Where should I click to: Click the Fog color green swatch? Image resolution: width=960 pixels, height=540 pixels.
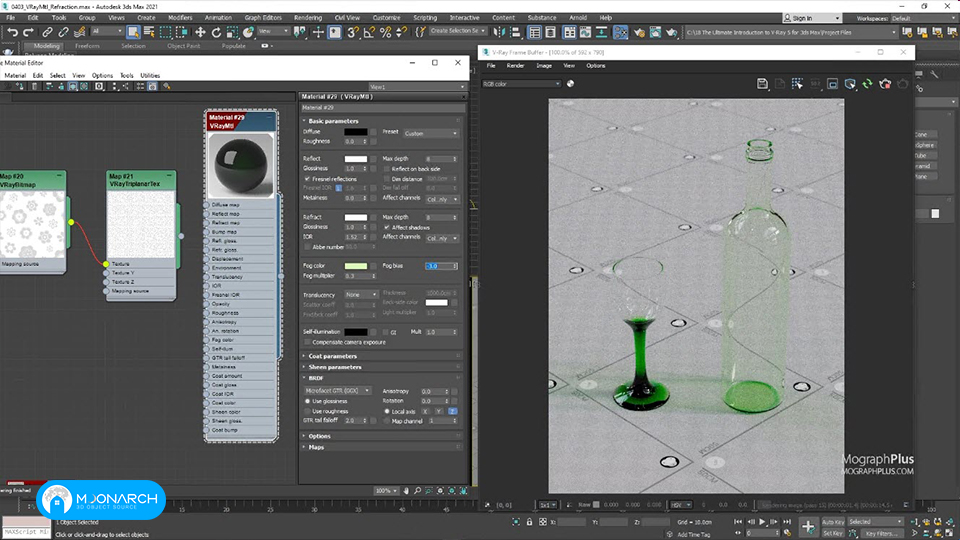click(355, 266)
